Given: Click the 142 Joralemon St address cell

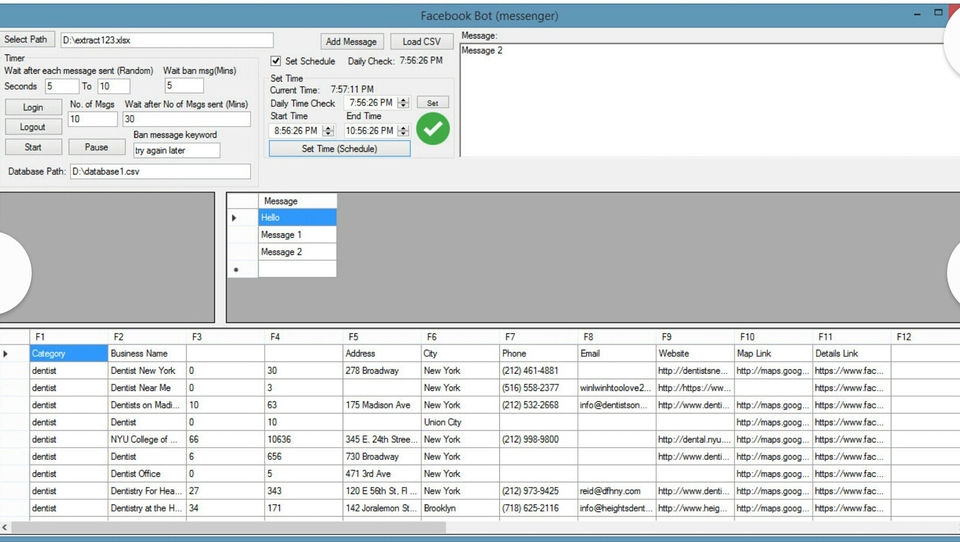Looking at the screenshot, I should (382, 508).
